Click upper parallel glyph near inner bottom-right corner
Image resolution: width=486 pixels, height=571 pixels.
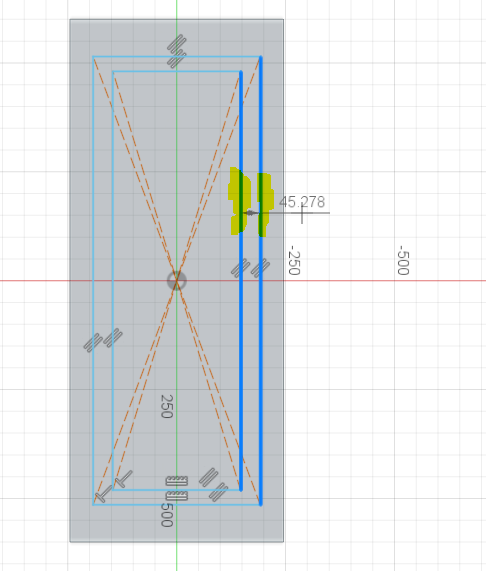209,477
